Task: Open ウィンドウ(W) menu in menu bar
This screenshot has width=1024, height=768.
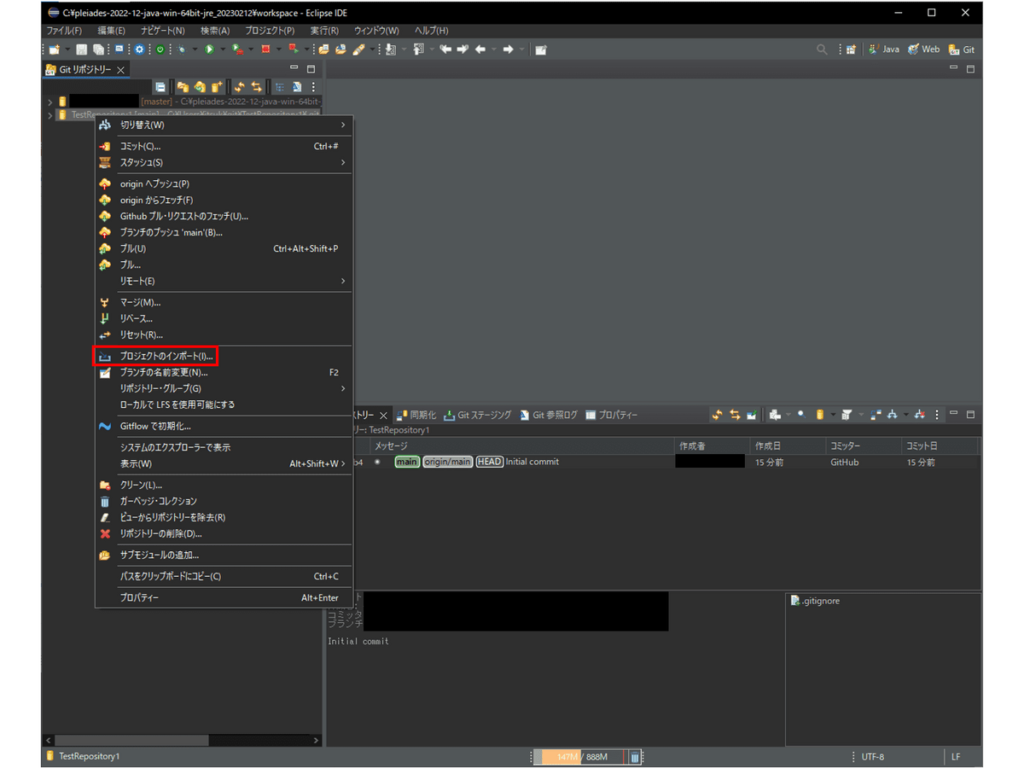Action: 377,31
